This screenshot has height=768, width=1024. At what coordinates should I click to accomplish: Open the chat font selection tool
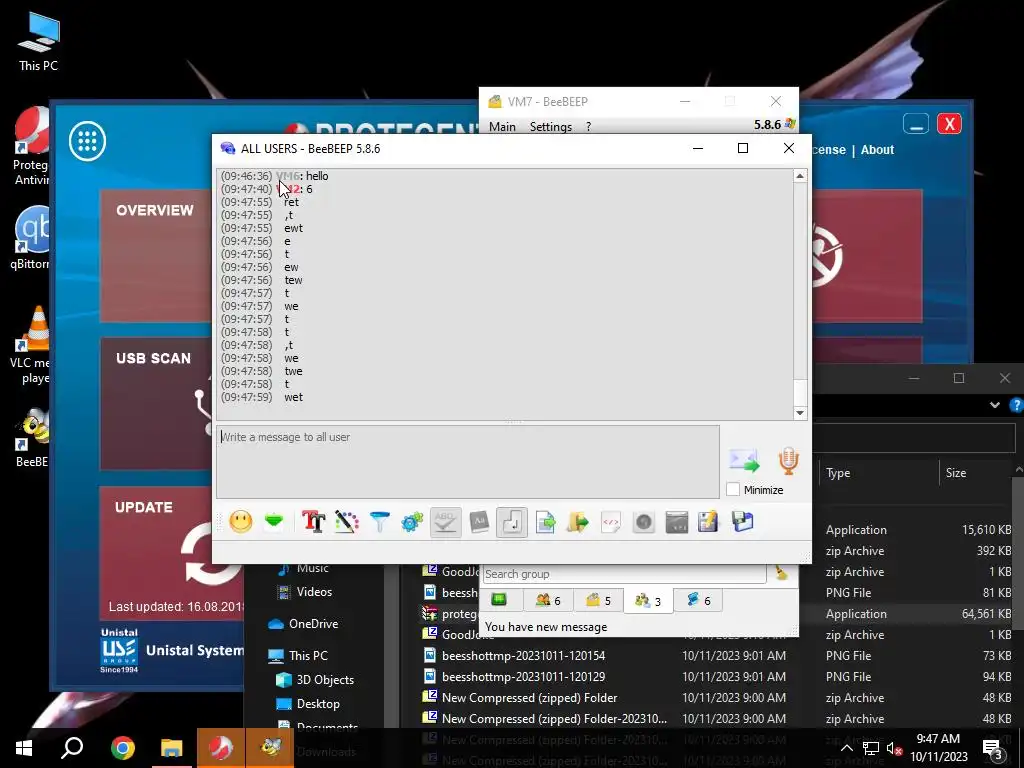click(x=313, y=522)
